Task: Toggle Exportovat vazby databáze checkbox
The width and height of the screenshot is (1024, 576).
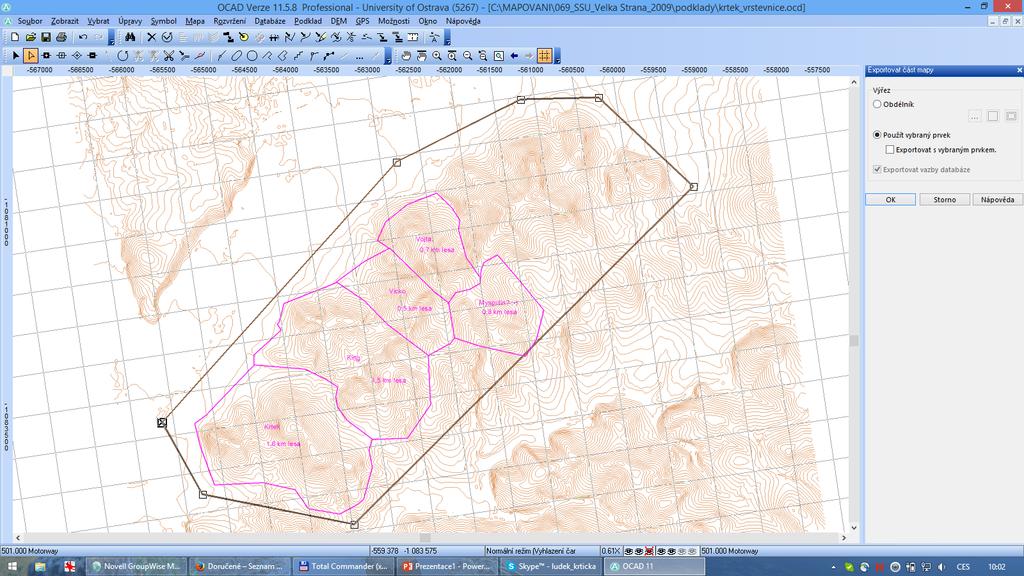Action: pos(877,169)
